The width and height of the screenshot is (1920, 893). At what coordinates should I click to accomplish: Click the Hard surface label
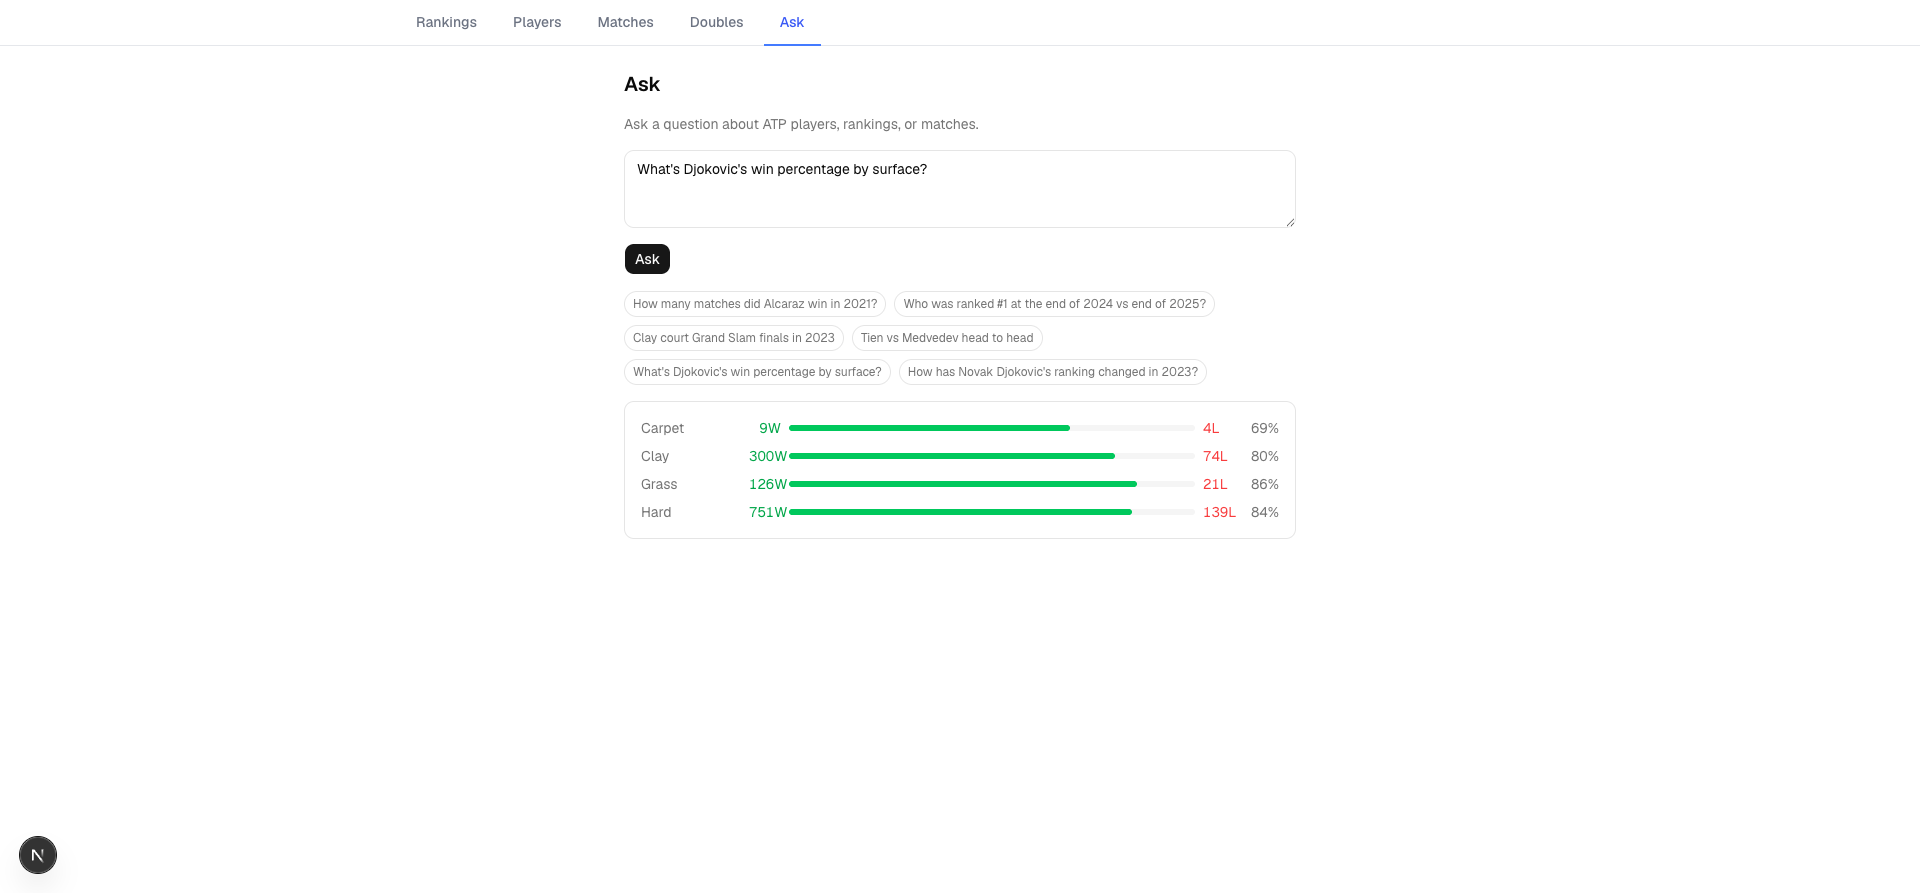(x=656, y=512)
